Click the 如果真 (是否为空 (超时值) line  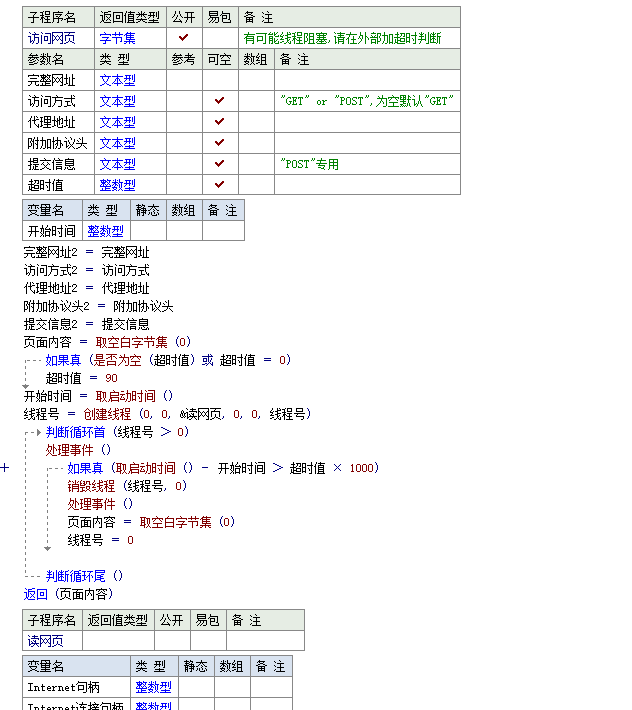168,360
